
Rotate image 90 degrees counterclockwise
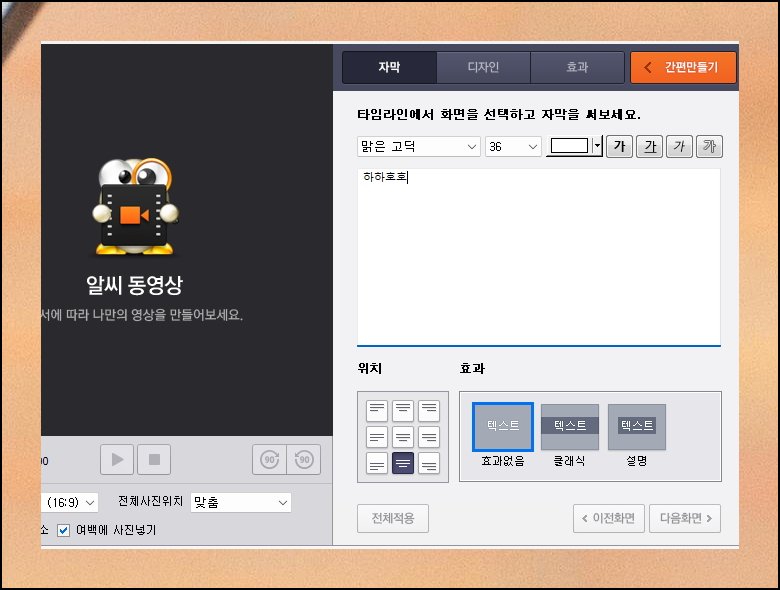[x=303, y=459]
